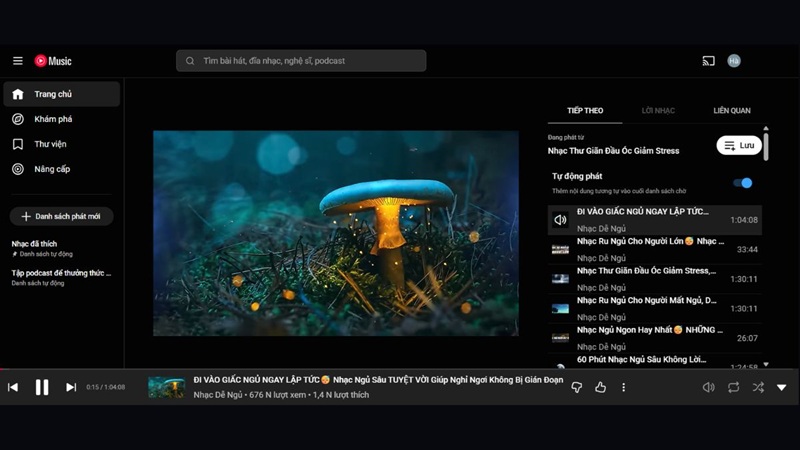Open the user account avatar
Image resolution: width=800 pixels, height=450 pixels.
click(734, 61)
